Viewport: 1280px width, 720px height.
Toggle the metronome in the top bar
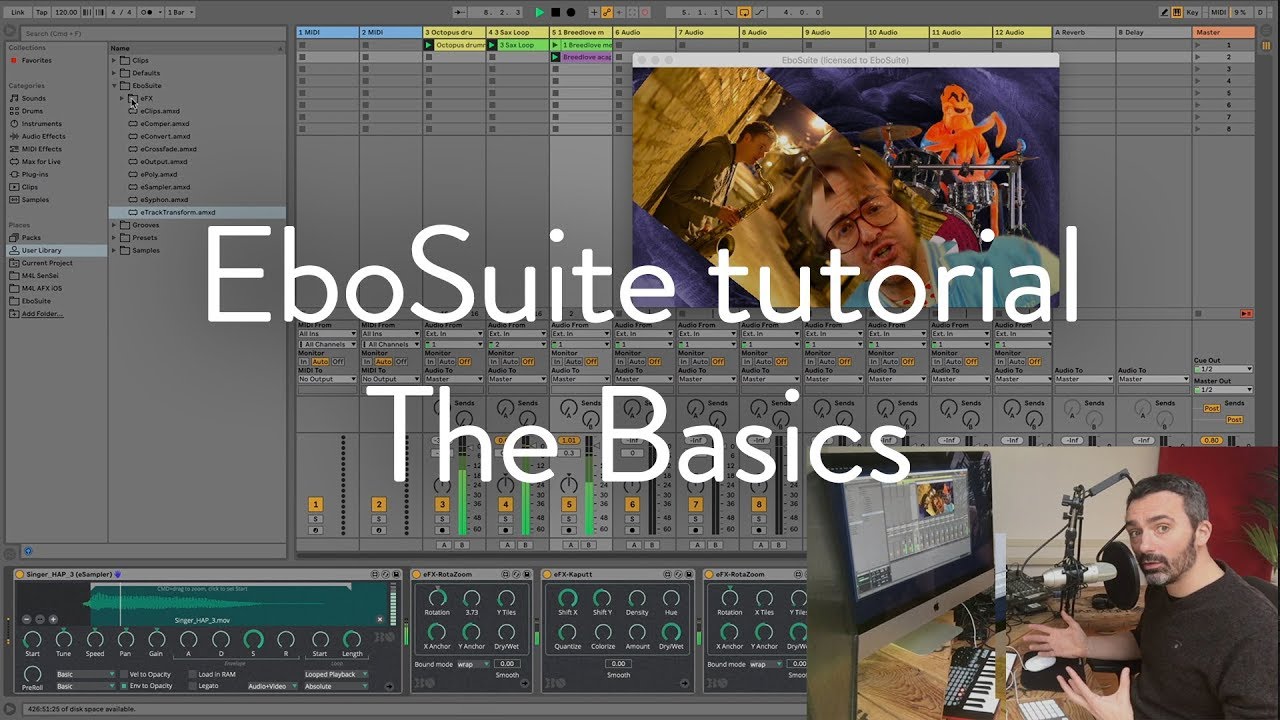[150, 12]
